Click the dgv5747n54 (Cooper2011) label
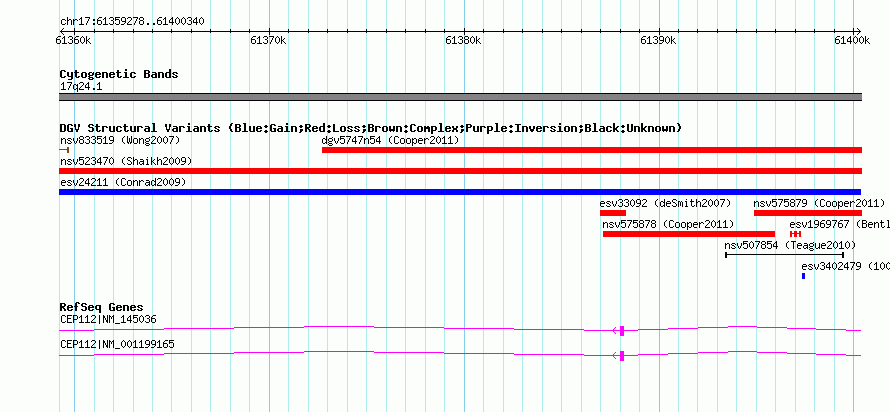Screen dimensions: 890x412 [x=390, y=140]
